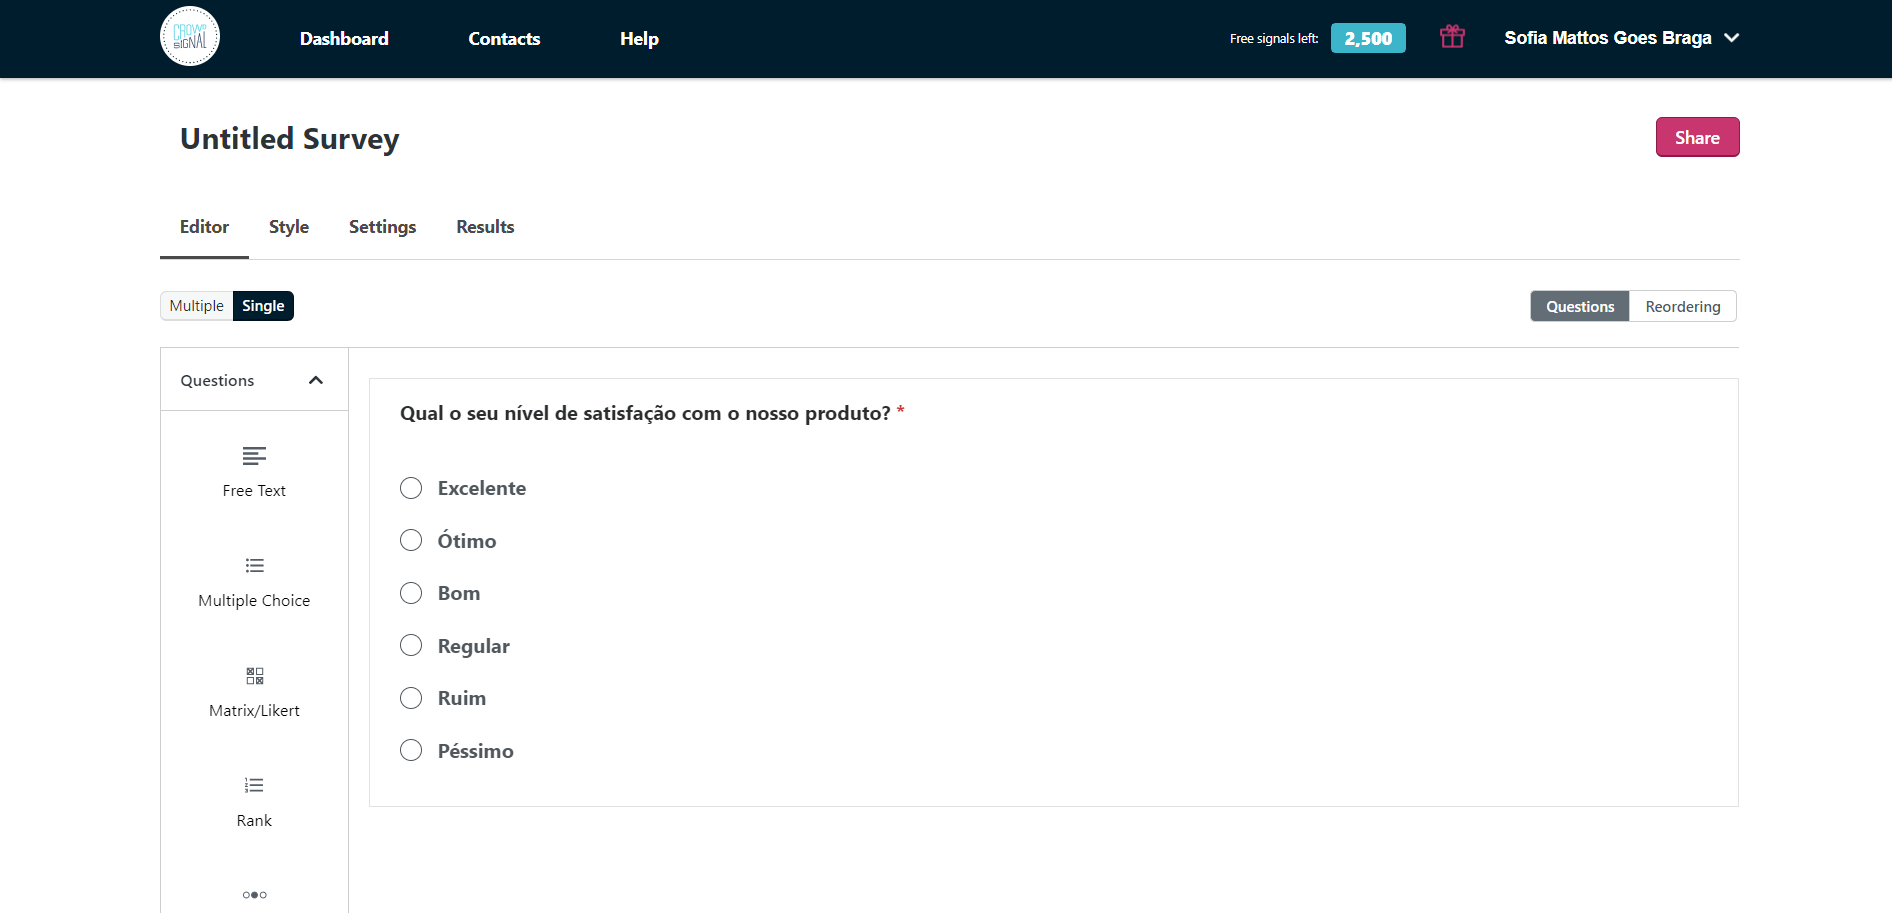Click the Untitled Survey title
This screenshot has height=913, width=1892.
point(290,138)
